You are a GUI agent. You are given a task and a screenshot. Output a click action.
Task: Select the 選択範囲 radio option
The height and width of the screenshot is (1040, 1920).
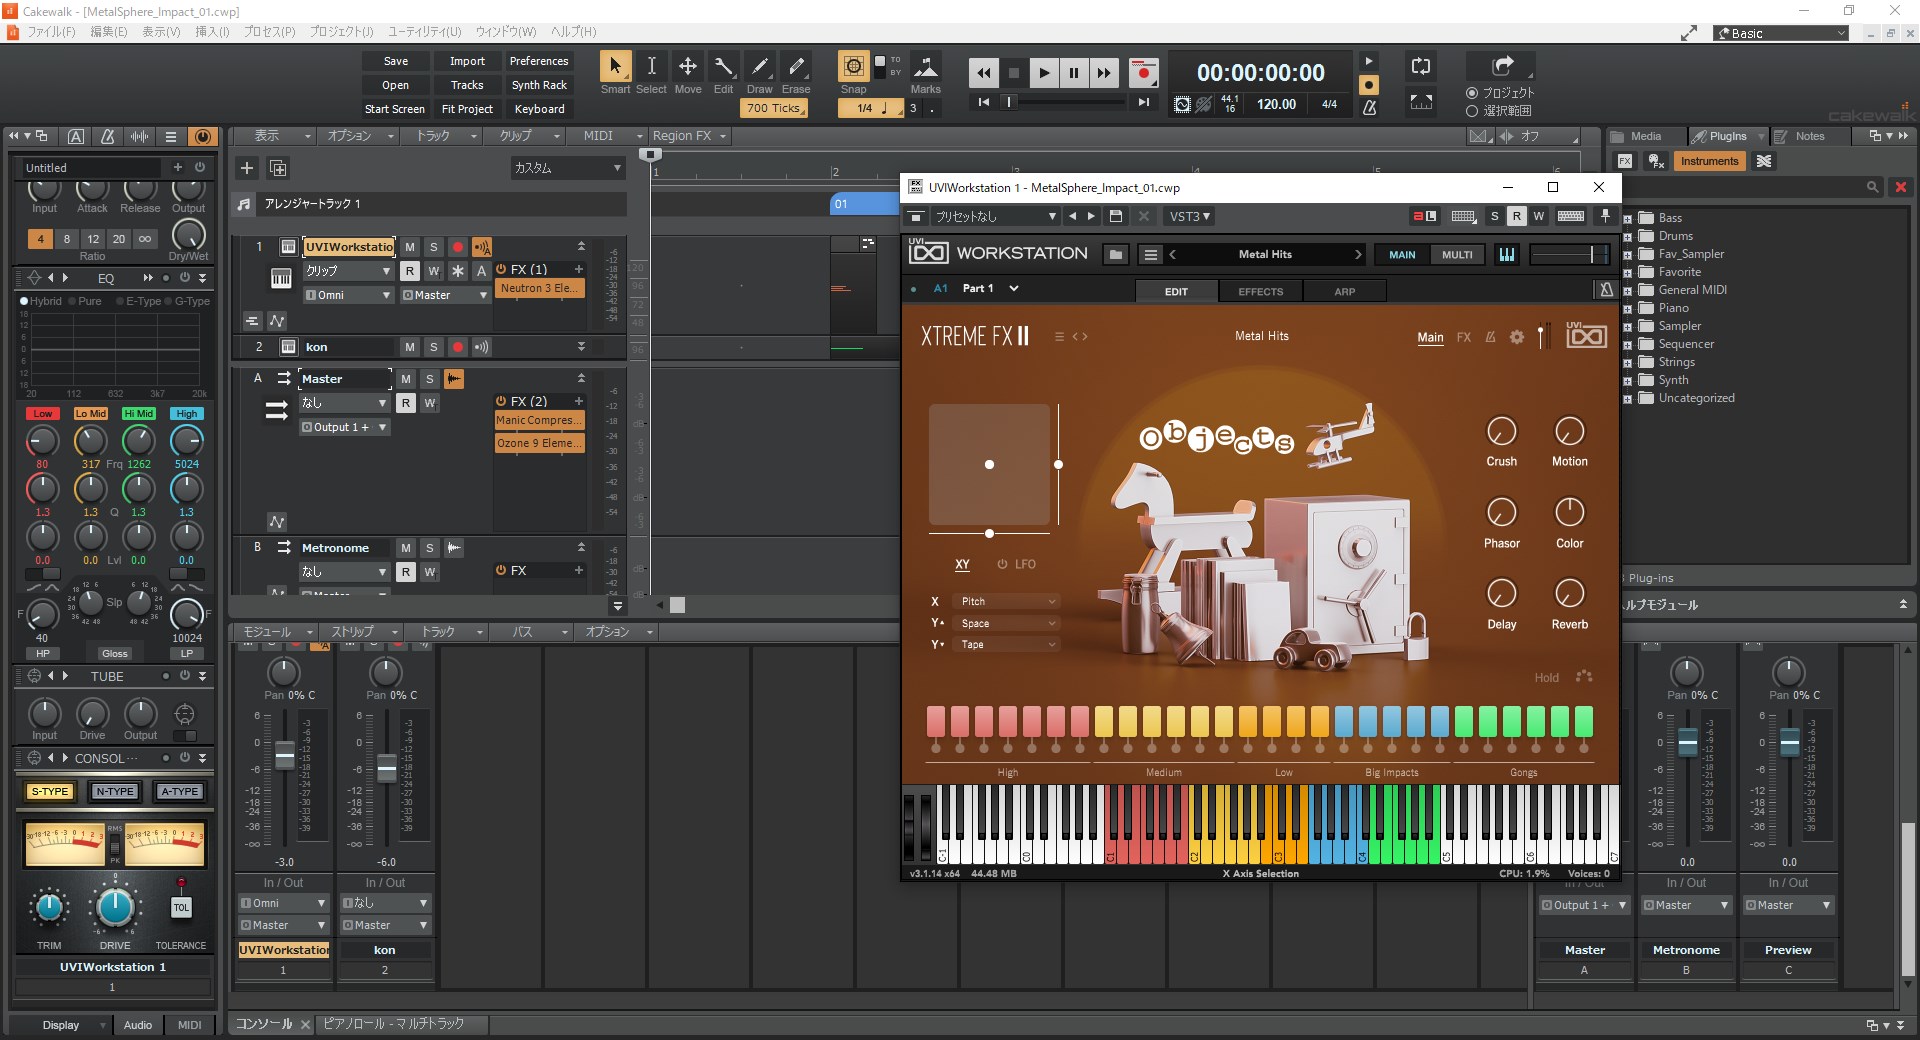[x=1472, y=111]
